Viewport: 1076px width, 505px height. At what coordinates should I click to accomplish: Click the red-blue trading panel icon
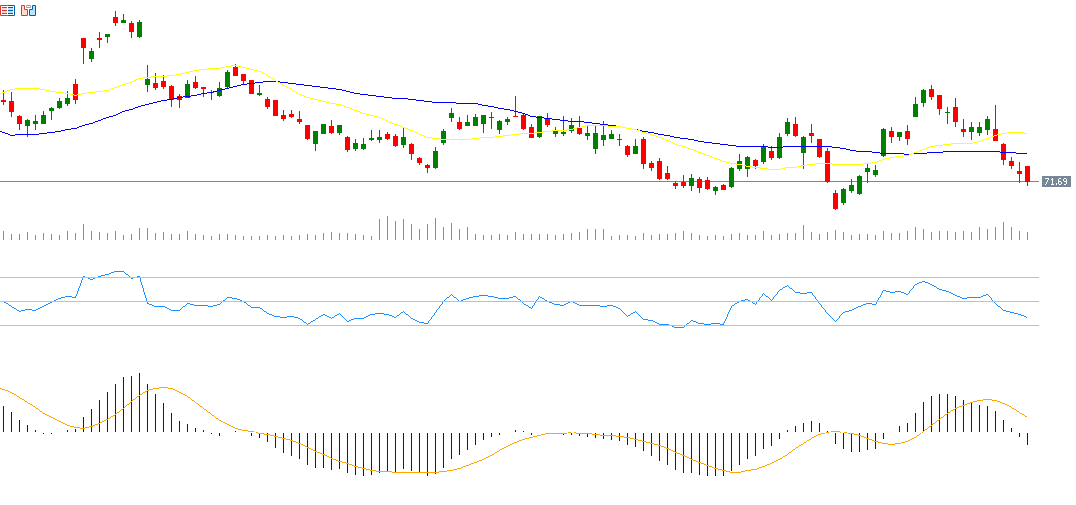coord(28,10)
